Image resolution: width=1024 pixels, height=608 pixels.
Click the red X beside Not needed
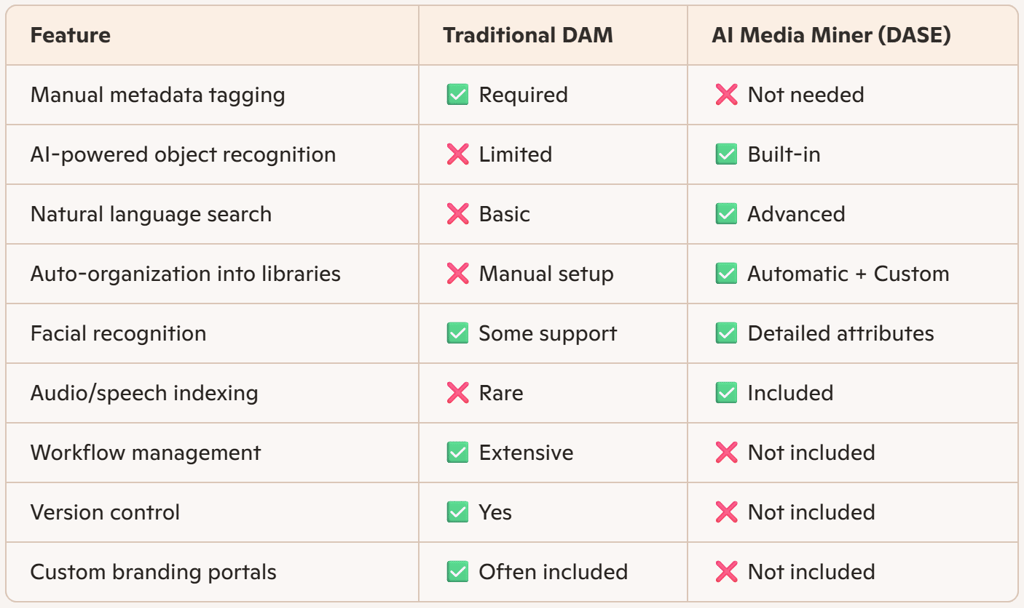point(726,95)
